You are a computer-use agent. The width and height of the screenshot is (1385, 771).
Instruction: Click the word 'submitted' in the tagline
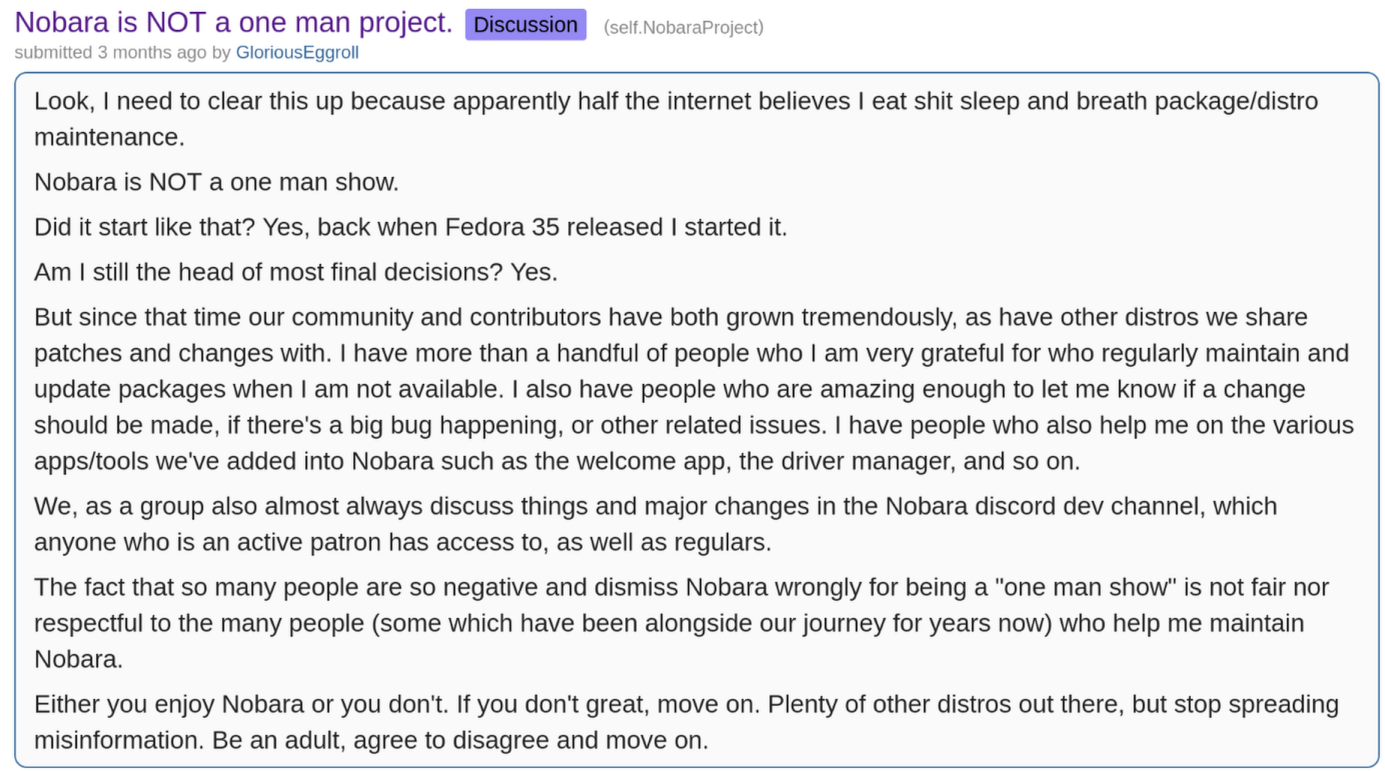click(x=53, y=53)
